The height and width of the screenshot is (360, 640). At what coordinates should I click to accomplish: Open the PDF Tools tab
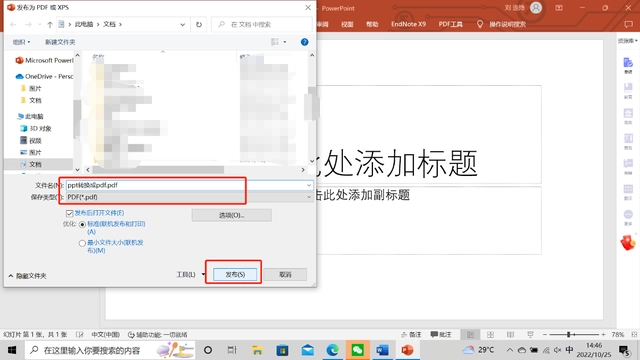(451, 24)
